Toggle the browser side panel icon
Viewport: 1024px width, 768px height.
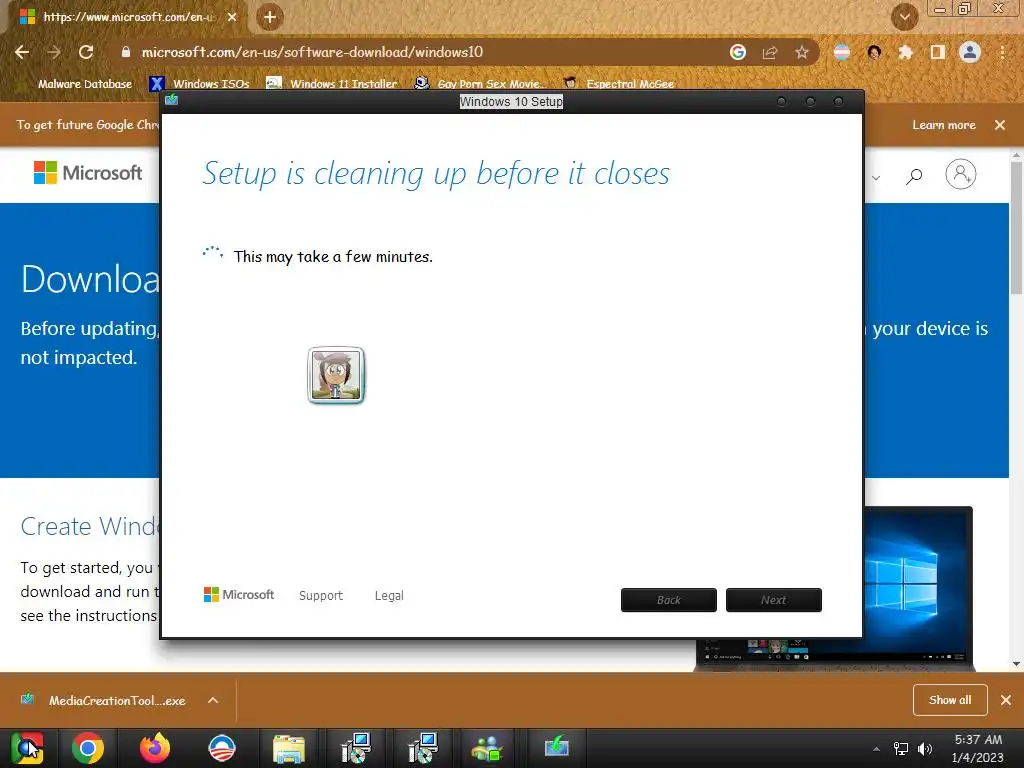tap(938, 52)
